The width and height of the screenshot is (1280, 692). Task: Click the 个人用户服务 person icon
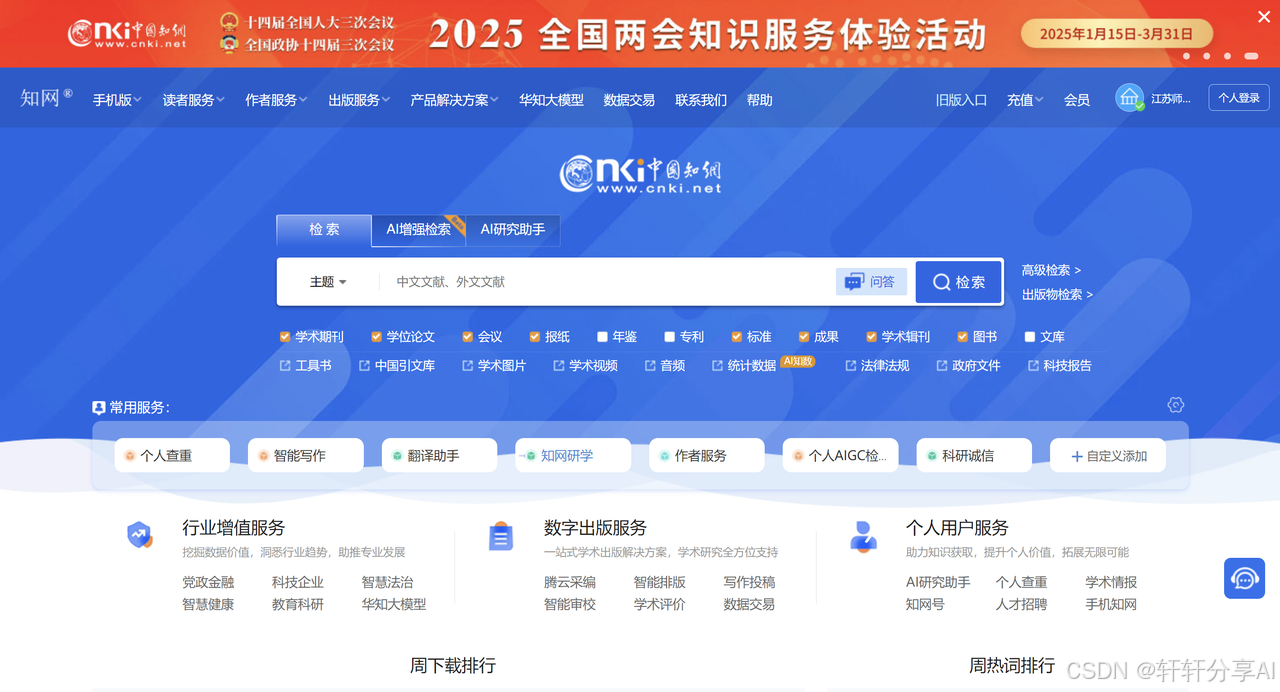pos(863,536)
